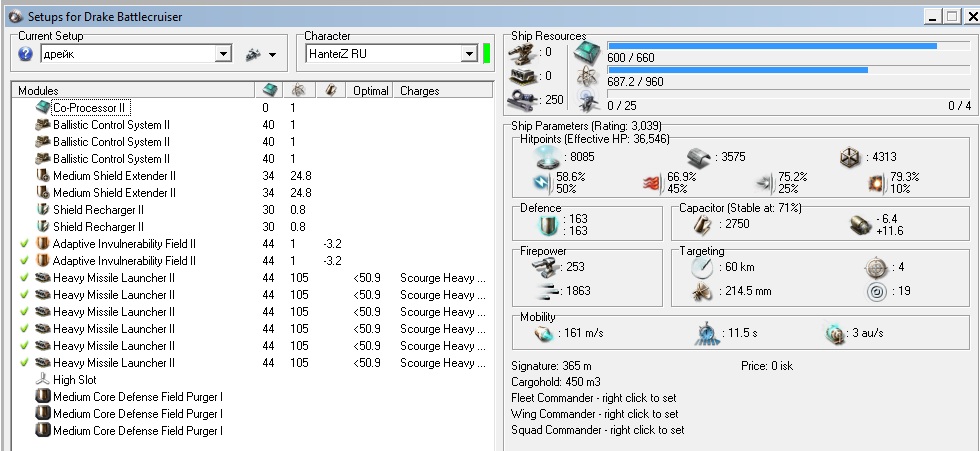Click the green indicator beside Character dropdown
Screen dimensions: 980x451
[x=486, y=54]
